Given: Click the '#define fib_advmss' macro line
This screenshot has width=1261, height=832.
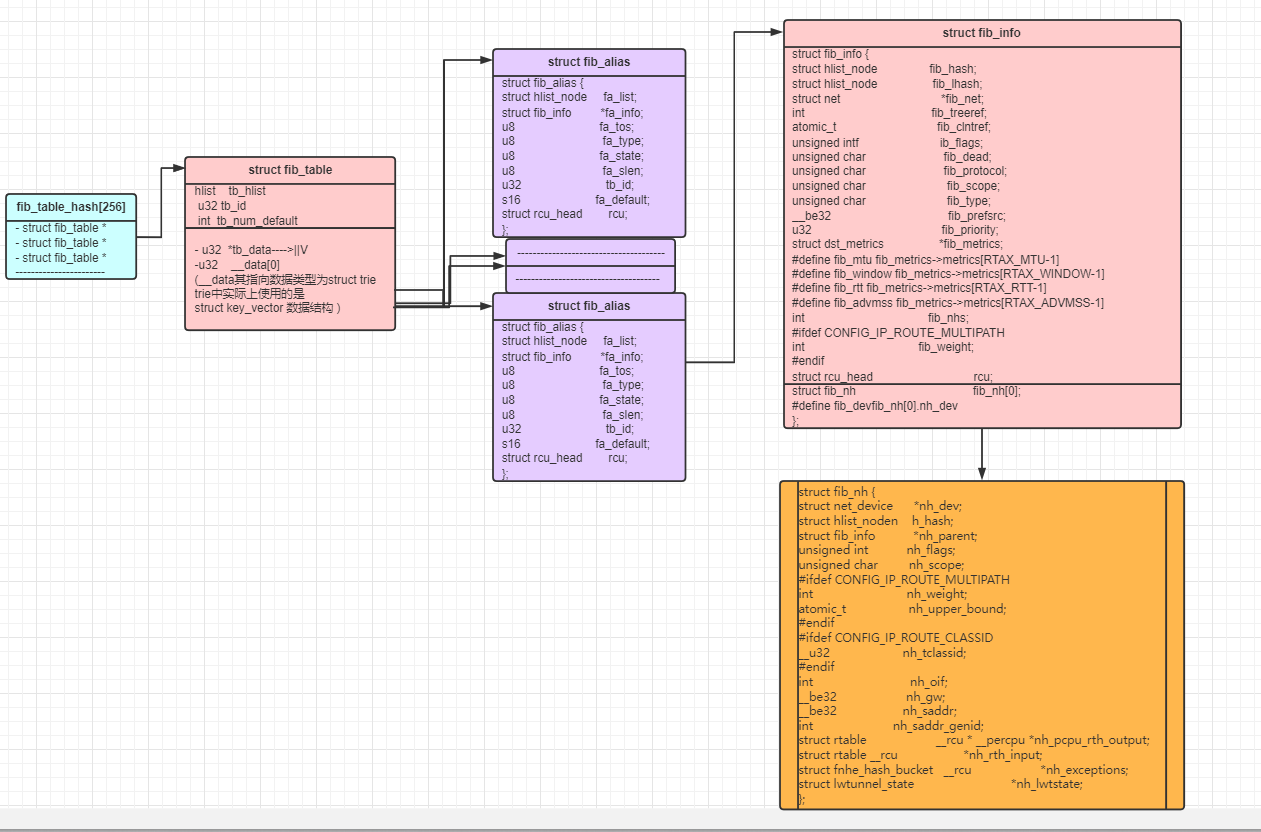Looking at the screenshot, I should coord(948,303).
